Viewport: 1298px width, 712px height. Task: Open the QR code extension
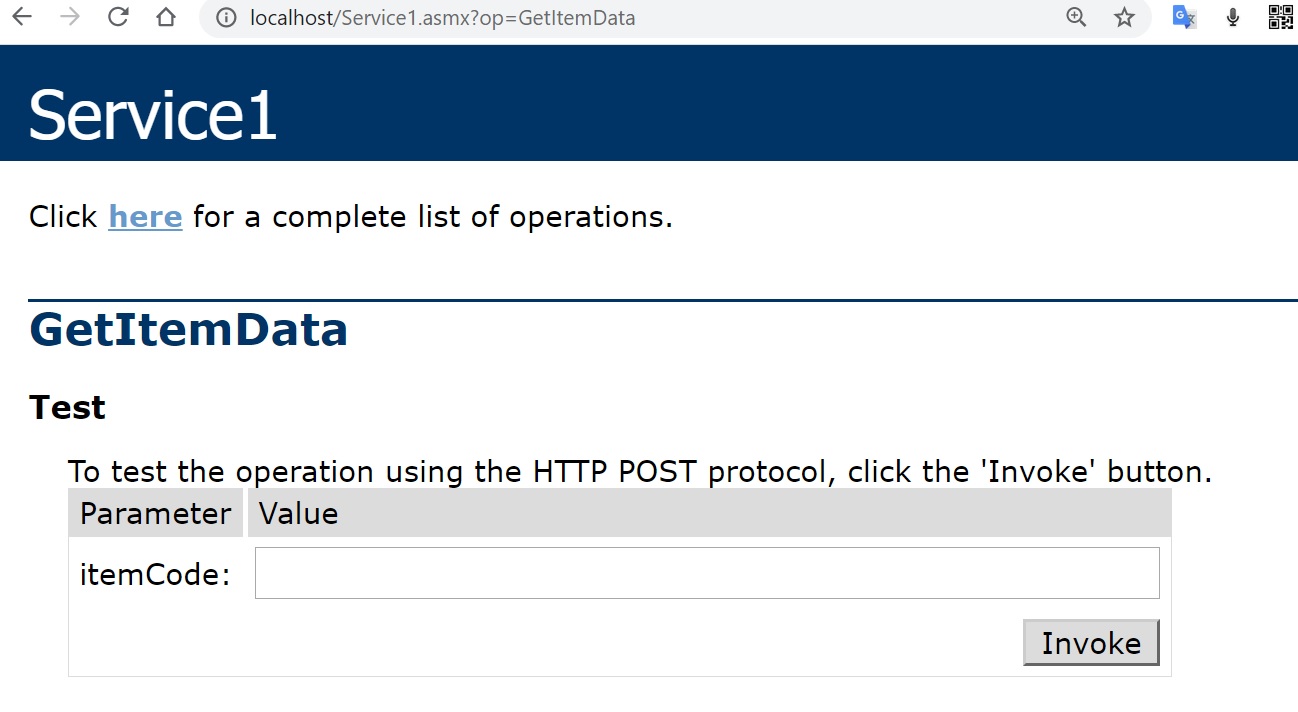tap(1280, 17)
